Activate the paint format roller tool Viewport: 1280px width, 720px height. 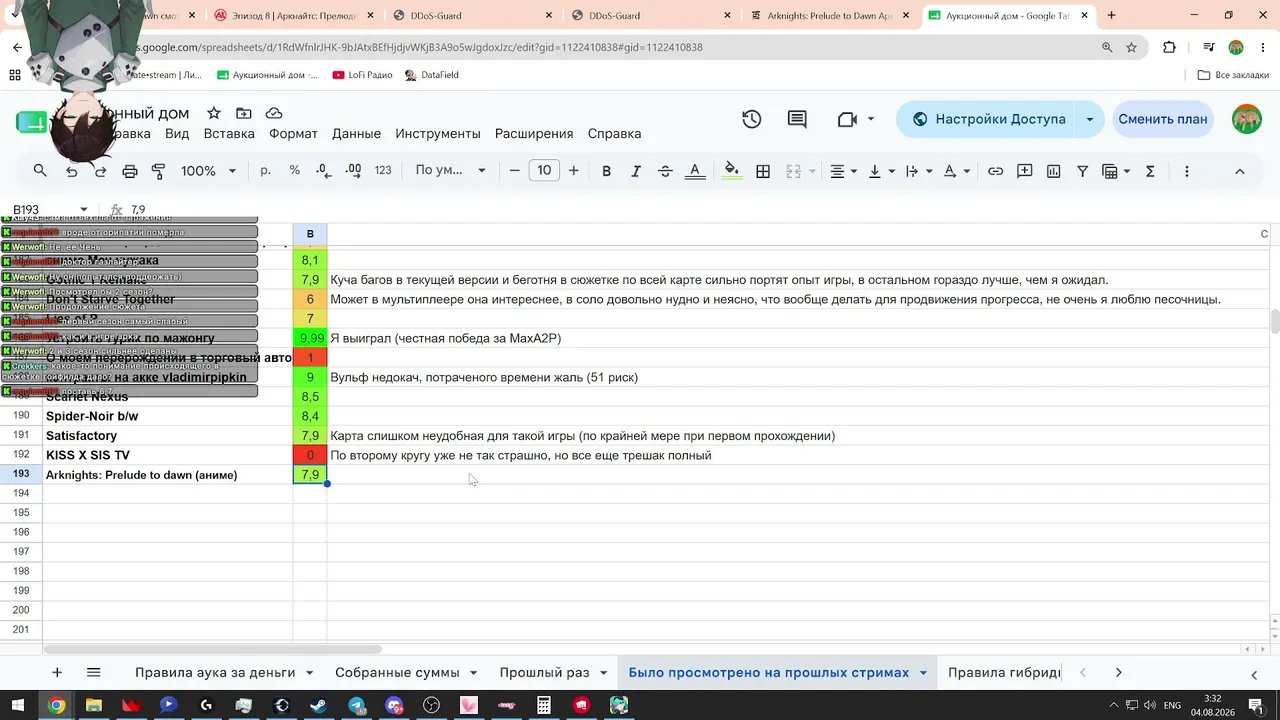158,171
